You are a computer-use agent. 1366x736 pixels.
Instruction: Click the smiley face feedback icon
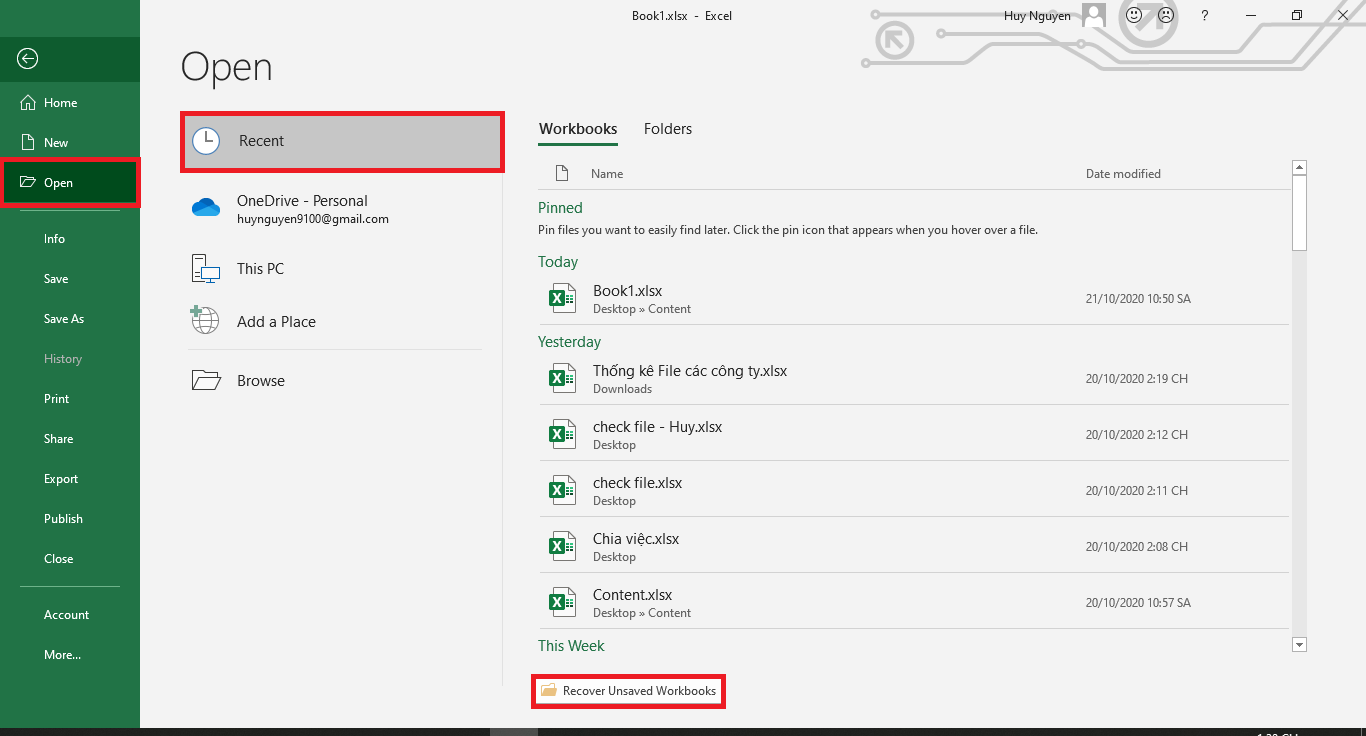[1134, 15]
